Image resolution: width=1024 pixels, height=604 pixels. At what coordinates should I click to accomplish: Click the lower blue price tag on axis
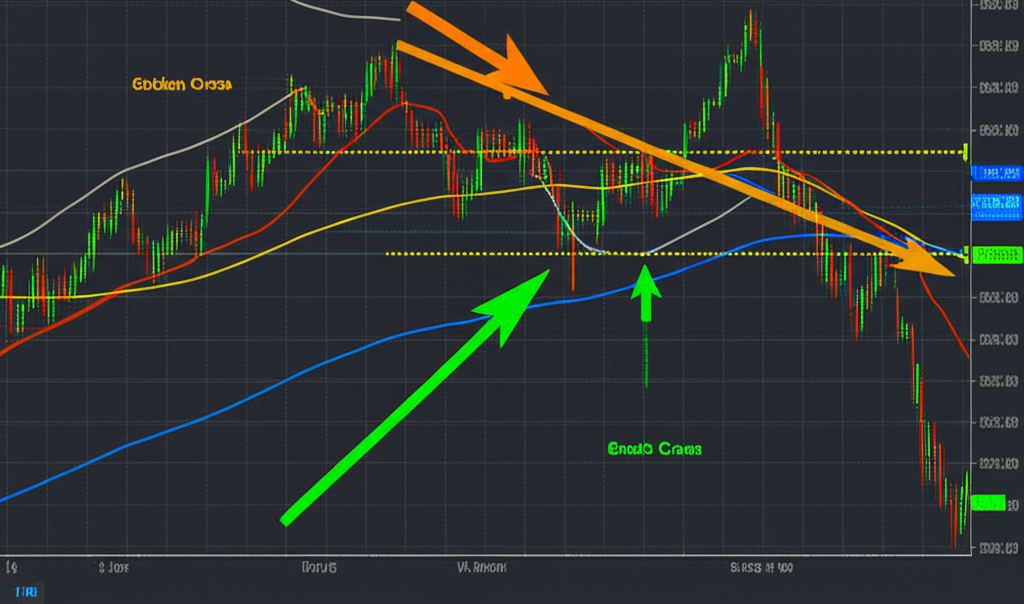coord(997,206)
